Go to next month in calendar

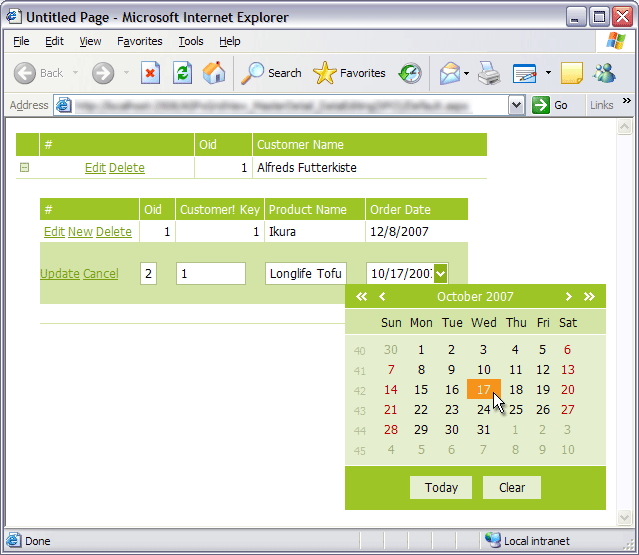569,297
